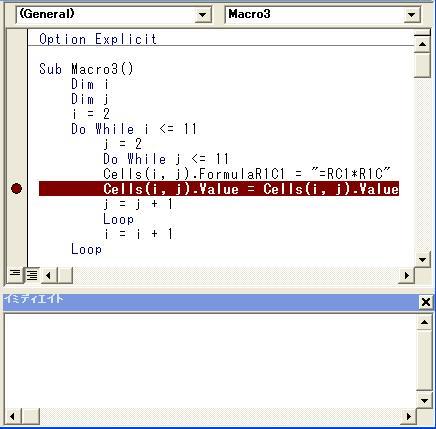436x429 pixels.
Task: Click the 'j = j + 1' line
Action: 138,204
